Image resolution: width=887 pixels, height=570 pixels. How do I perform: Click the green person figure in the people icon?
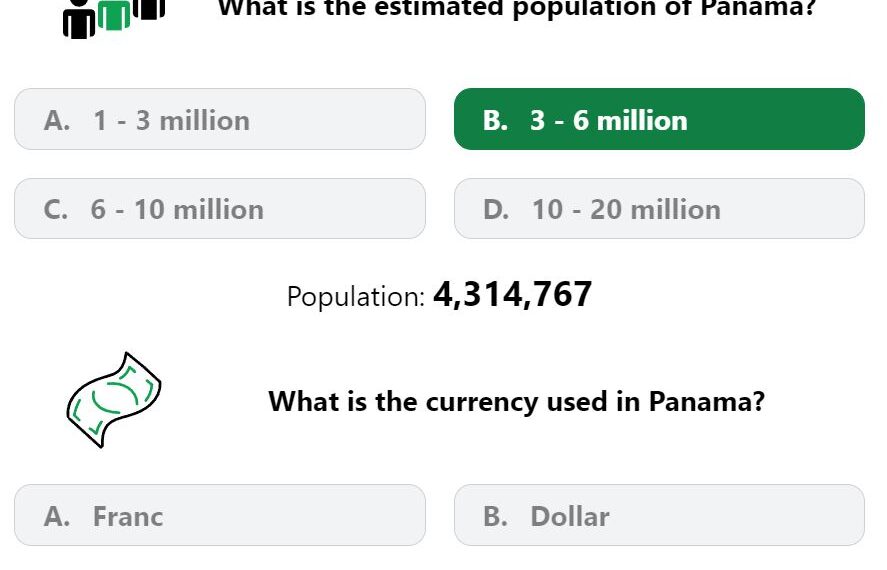(114, 15)
